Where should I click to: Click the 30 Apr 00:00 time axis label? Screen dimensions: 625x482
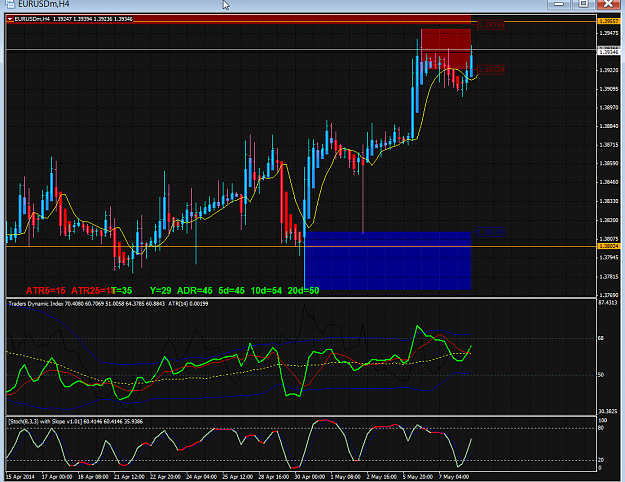pyautogui.click(x=310, y=477)
